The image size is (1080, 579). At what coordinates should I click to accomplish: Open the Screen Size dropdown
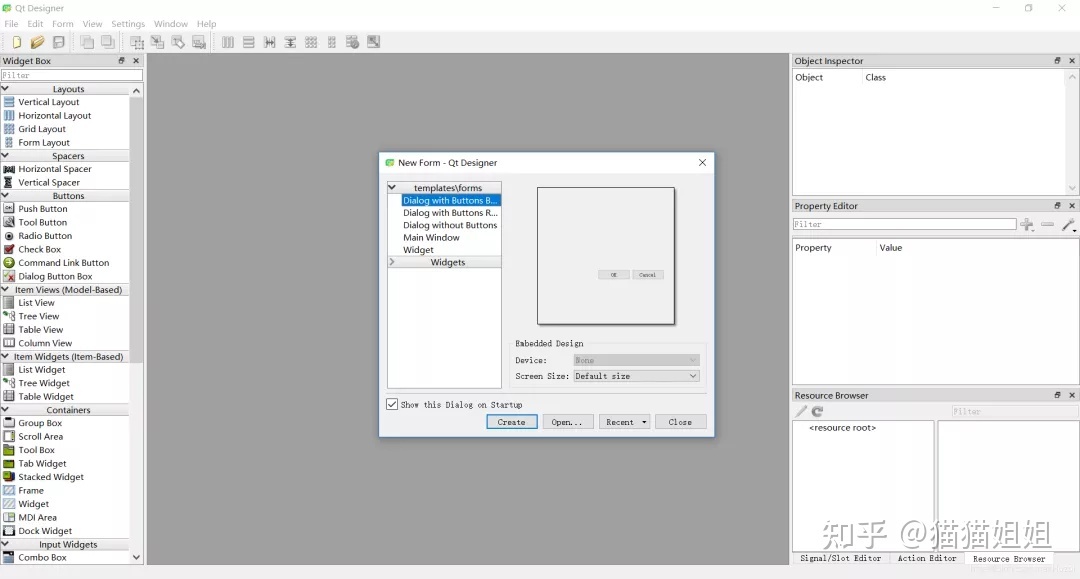[636, 376]
